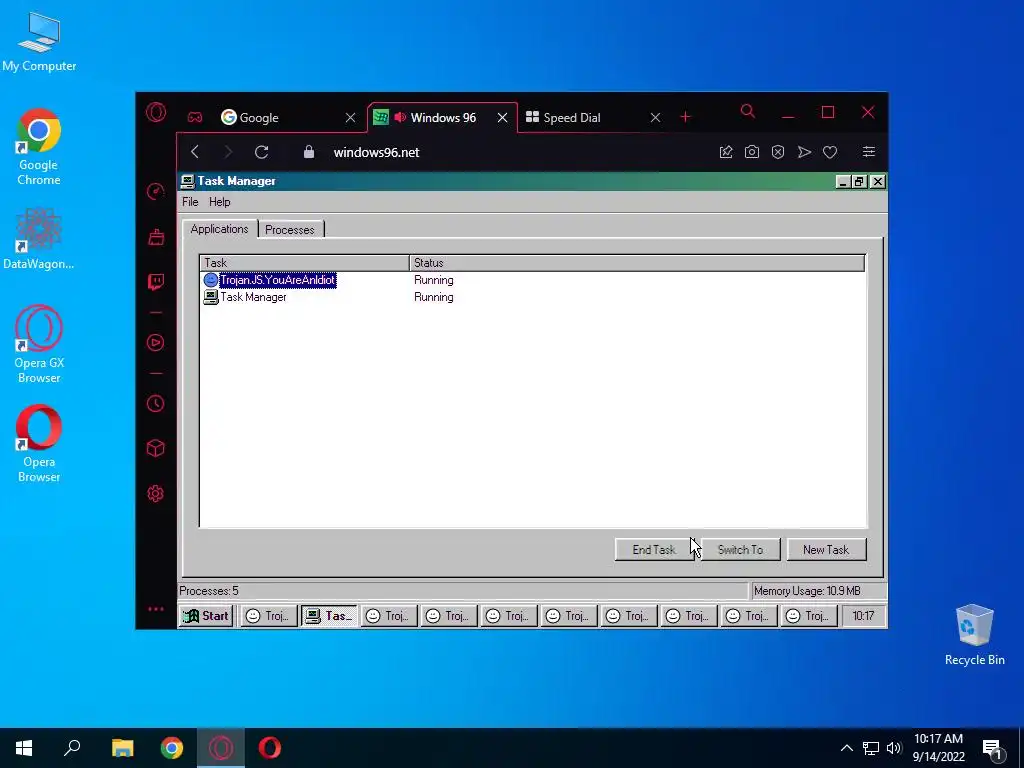Open the Player icon in sidebar

155,343
